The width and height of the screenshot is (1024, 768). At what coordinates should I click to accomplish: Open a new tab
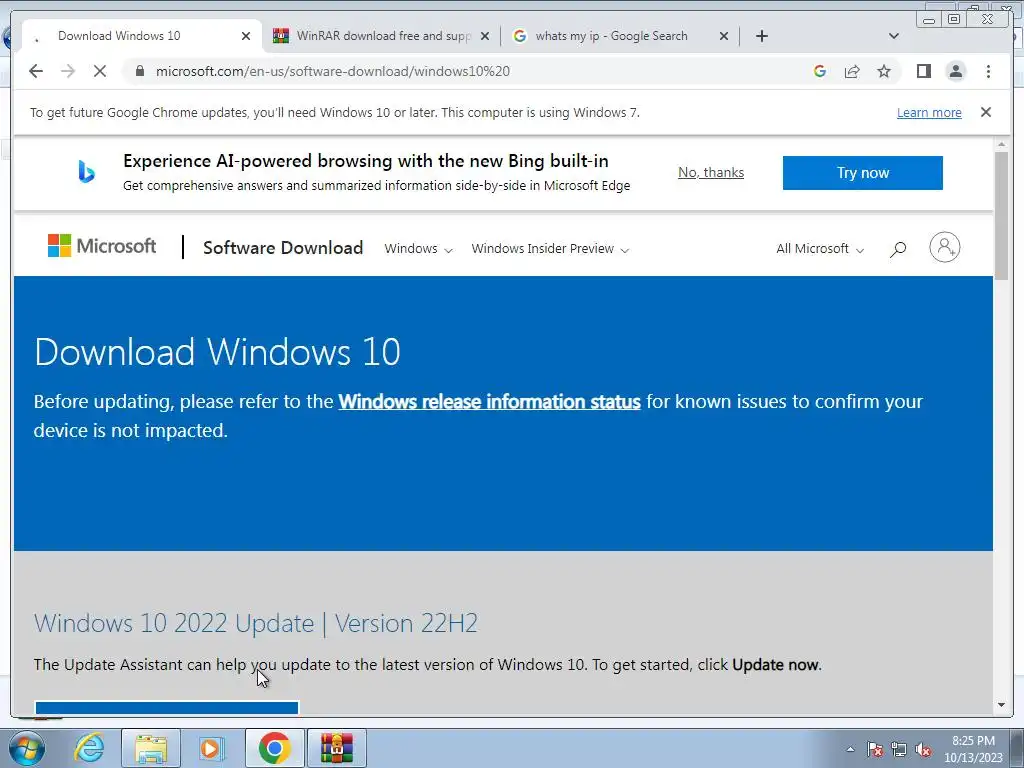coord(762,36)
